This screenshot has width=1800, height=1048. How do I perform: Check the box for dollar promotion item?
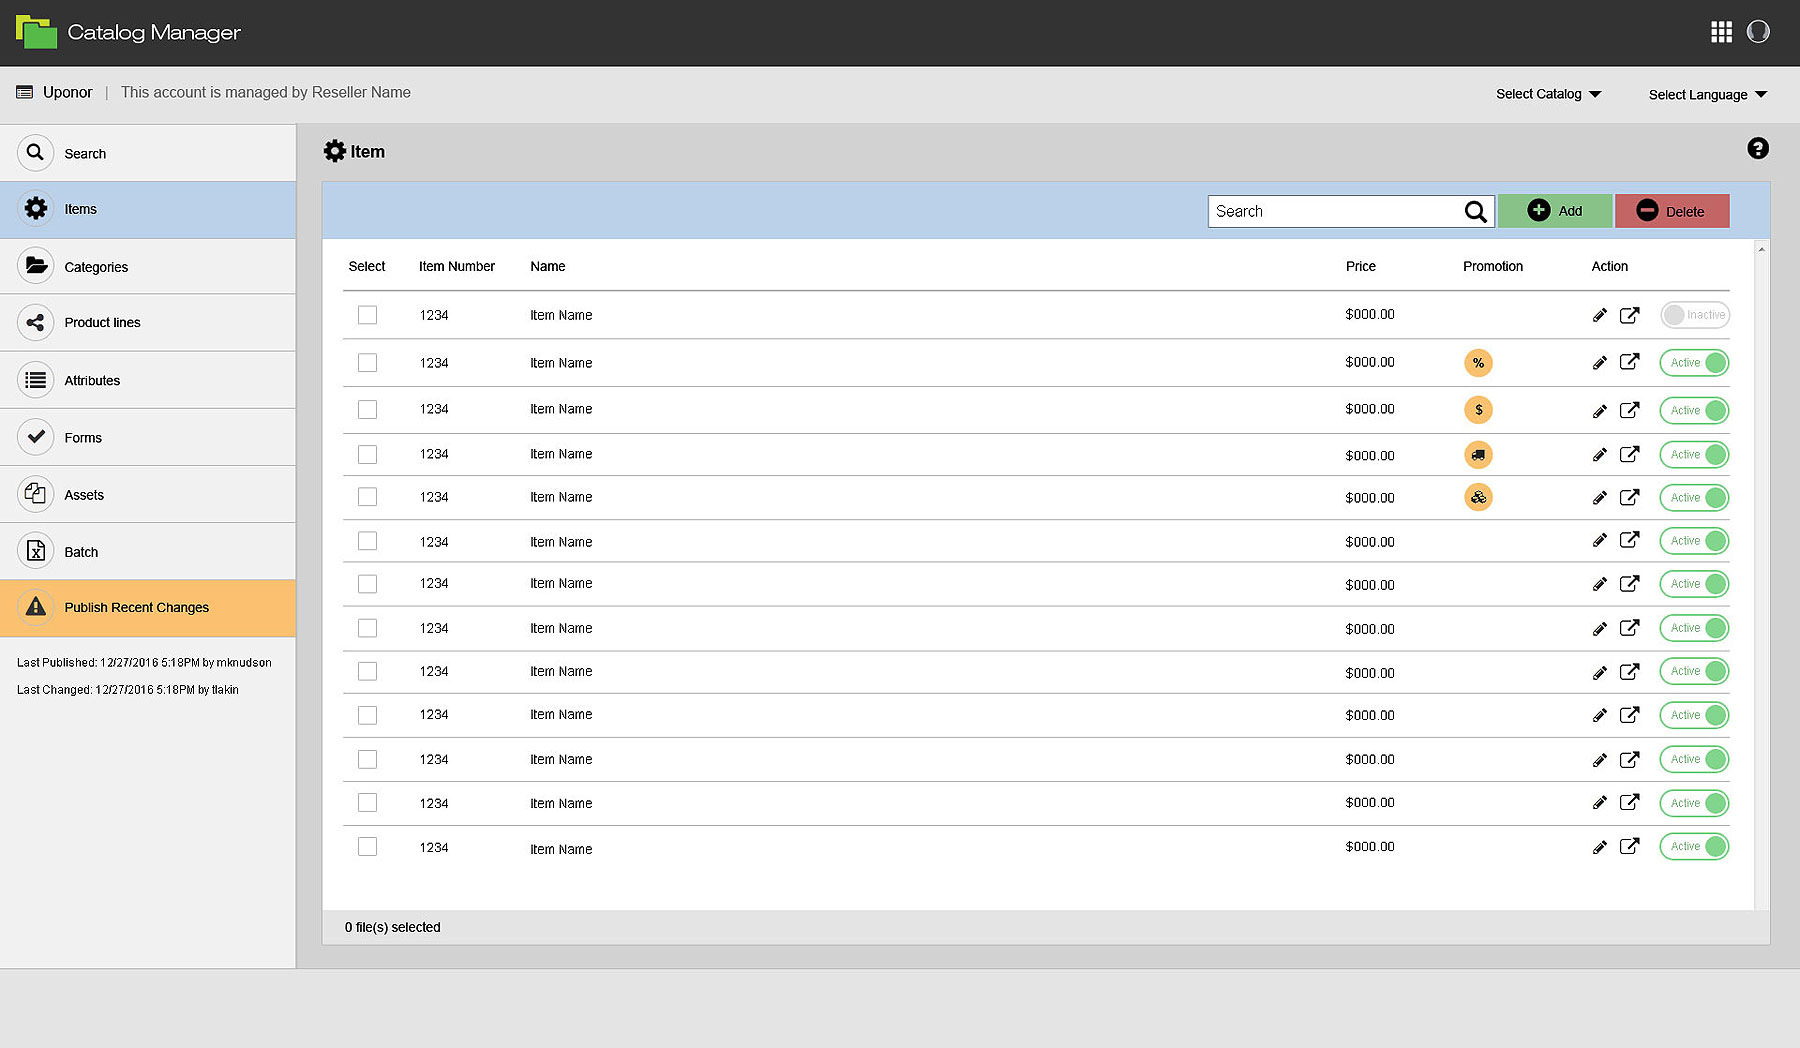point(367,409)
